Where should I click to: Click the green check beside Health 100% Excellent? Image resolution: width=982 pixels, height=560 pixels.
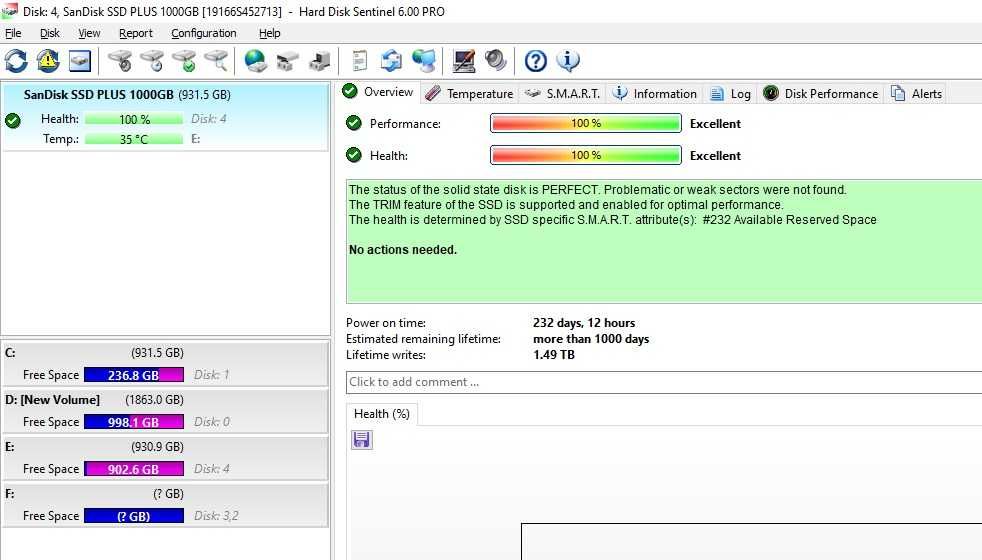coord(354,155)
